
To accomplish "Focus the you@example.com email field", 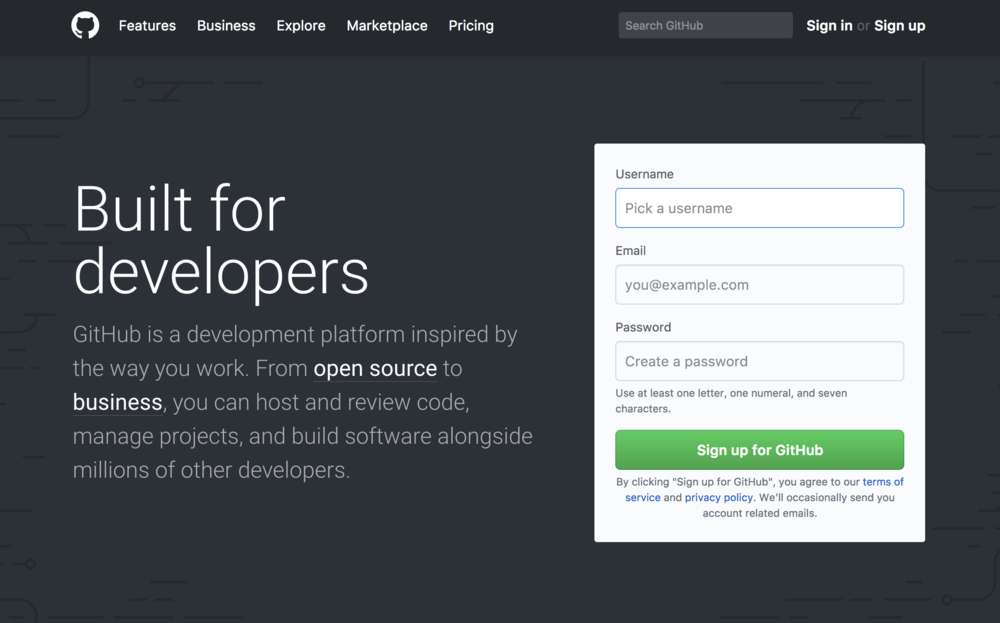I will point(760,284).
